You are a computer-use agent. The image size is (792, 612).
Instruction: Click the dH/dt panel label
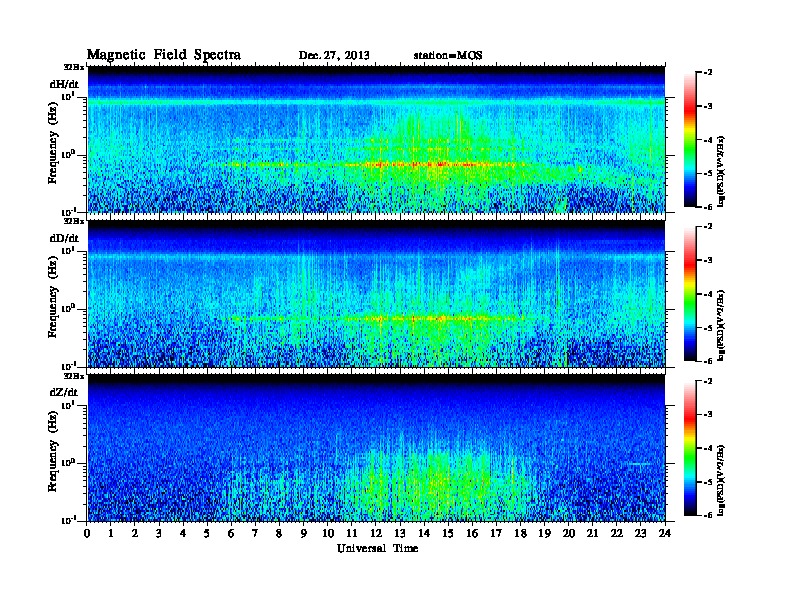point(64,84)
